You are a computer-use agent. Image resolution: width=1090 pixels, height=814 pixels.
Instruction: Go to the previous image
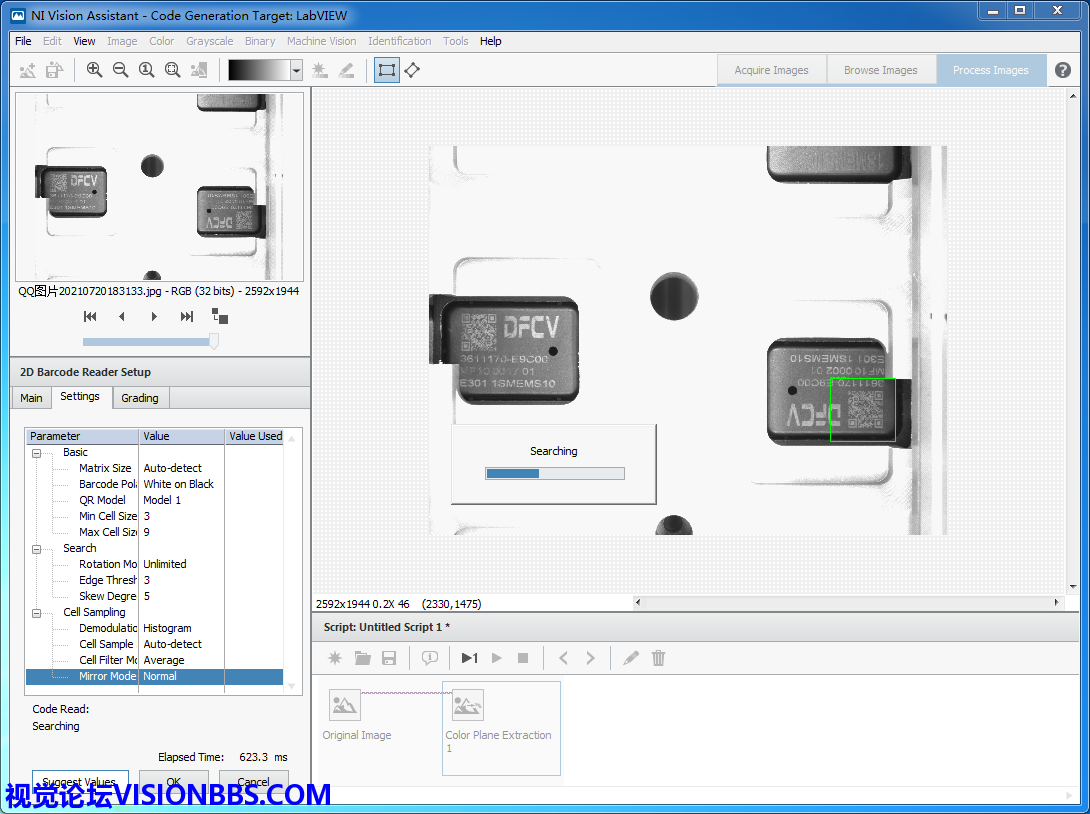pyautogui.click(x=122, y=316)
